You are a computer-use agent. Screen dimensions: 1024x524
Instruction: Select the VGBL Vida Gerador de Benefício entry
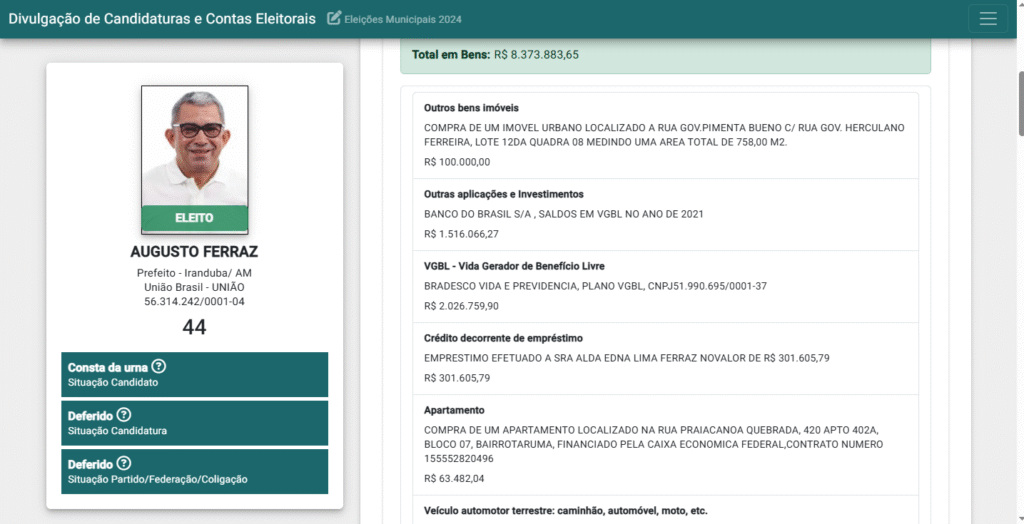pos(665,286)
